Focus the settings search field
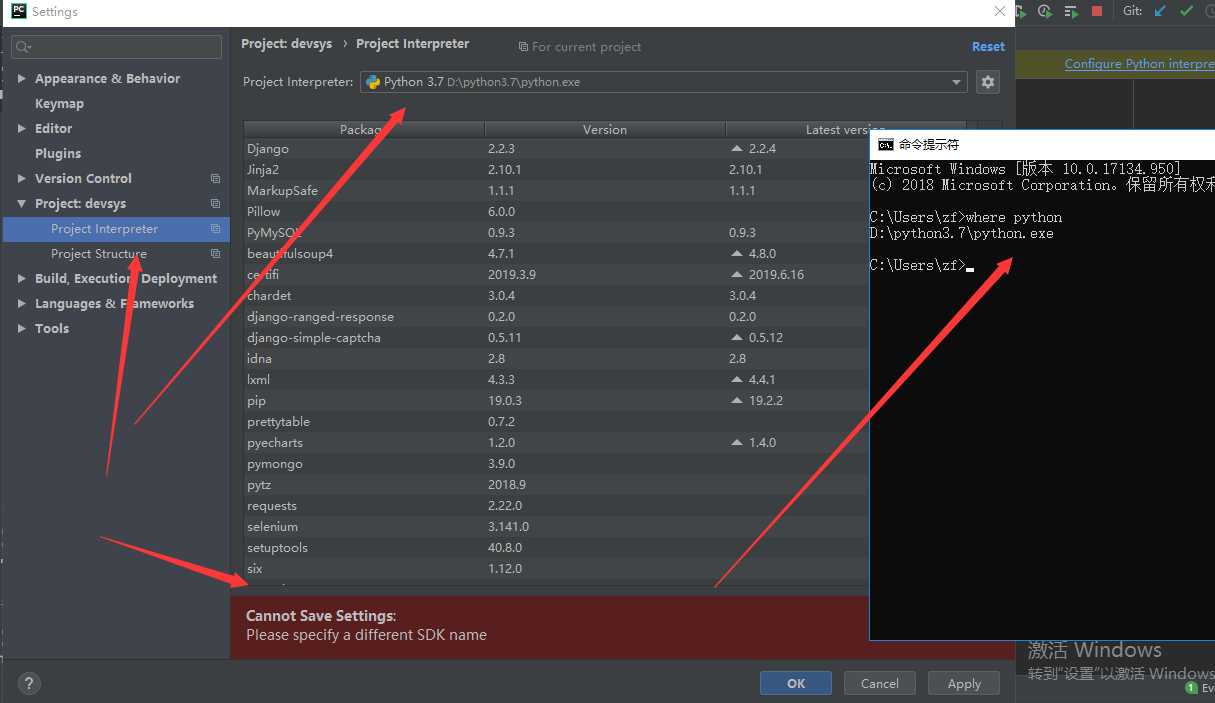The width and height of the screenshot is (1215, 703). [117, 47]
